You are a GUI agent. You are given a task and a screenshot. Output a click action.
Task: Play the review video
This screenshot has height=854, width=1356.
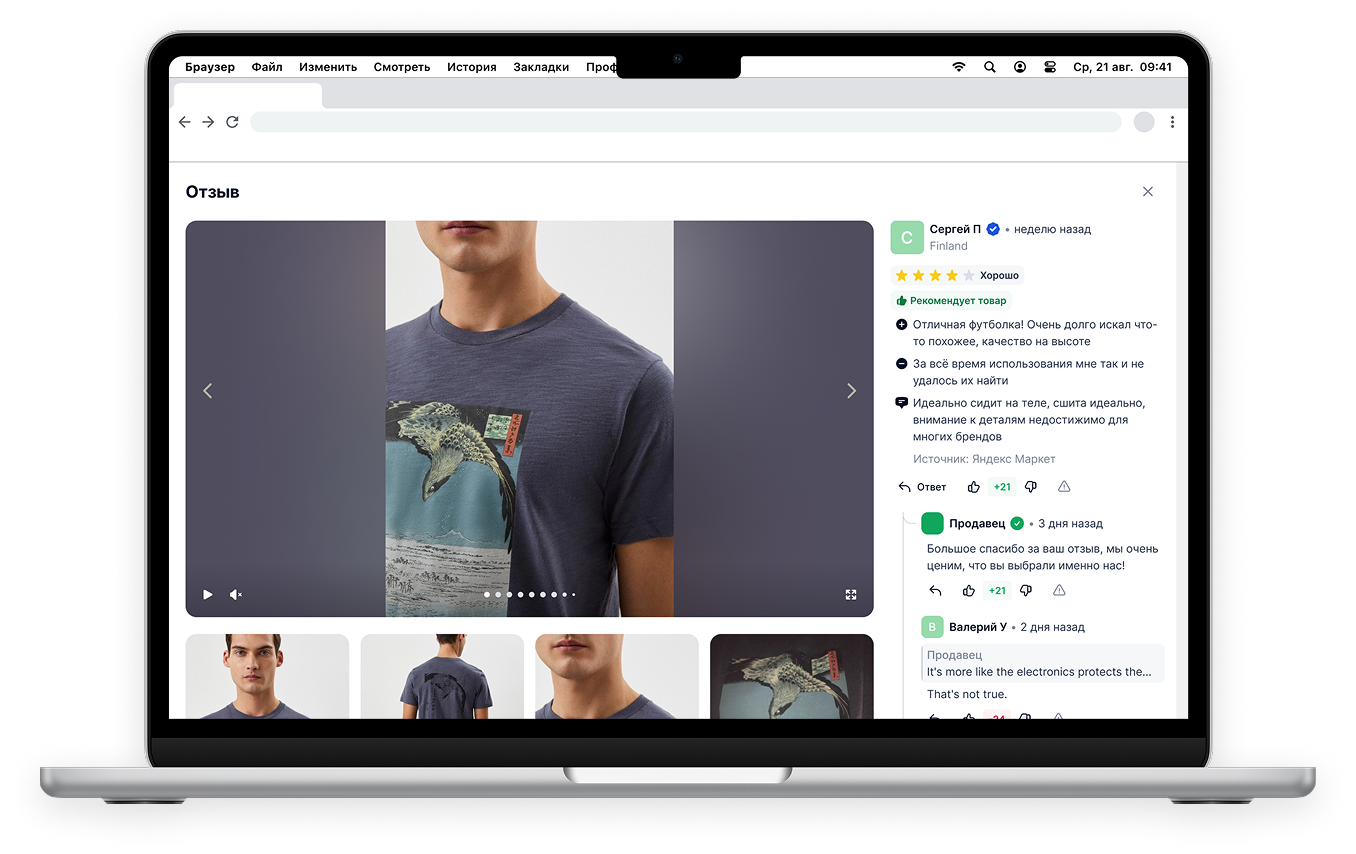pyautogui.click(x=208, y=594)
